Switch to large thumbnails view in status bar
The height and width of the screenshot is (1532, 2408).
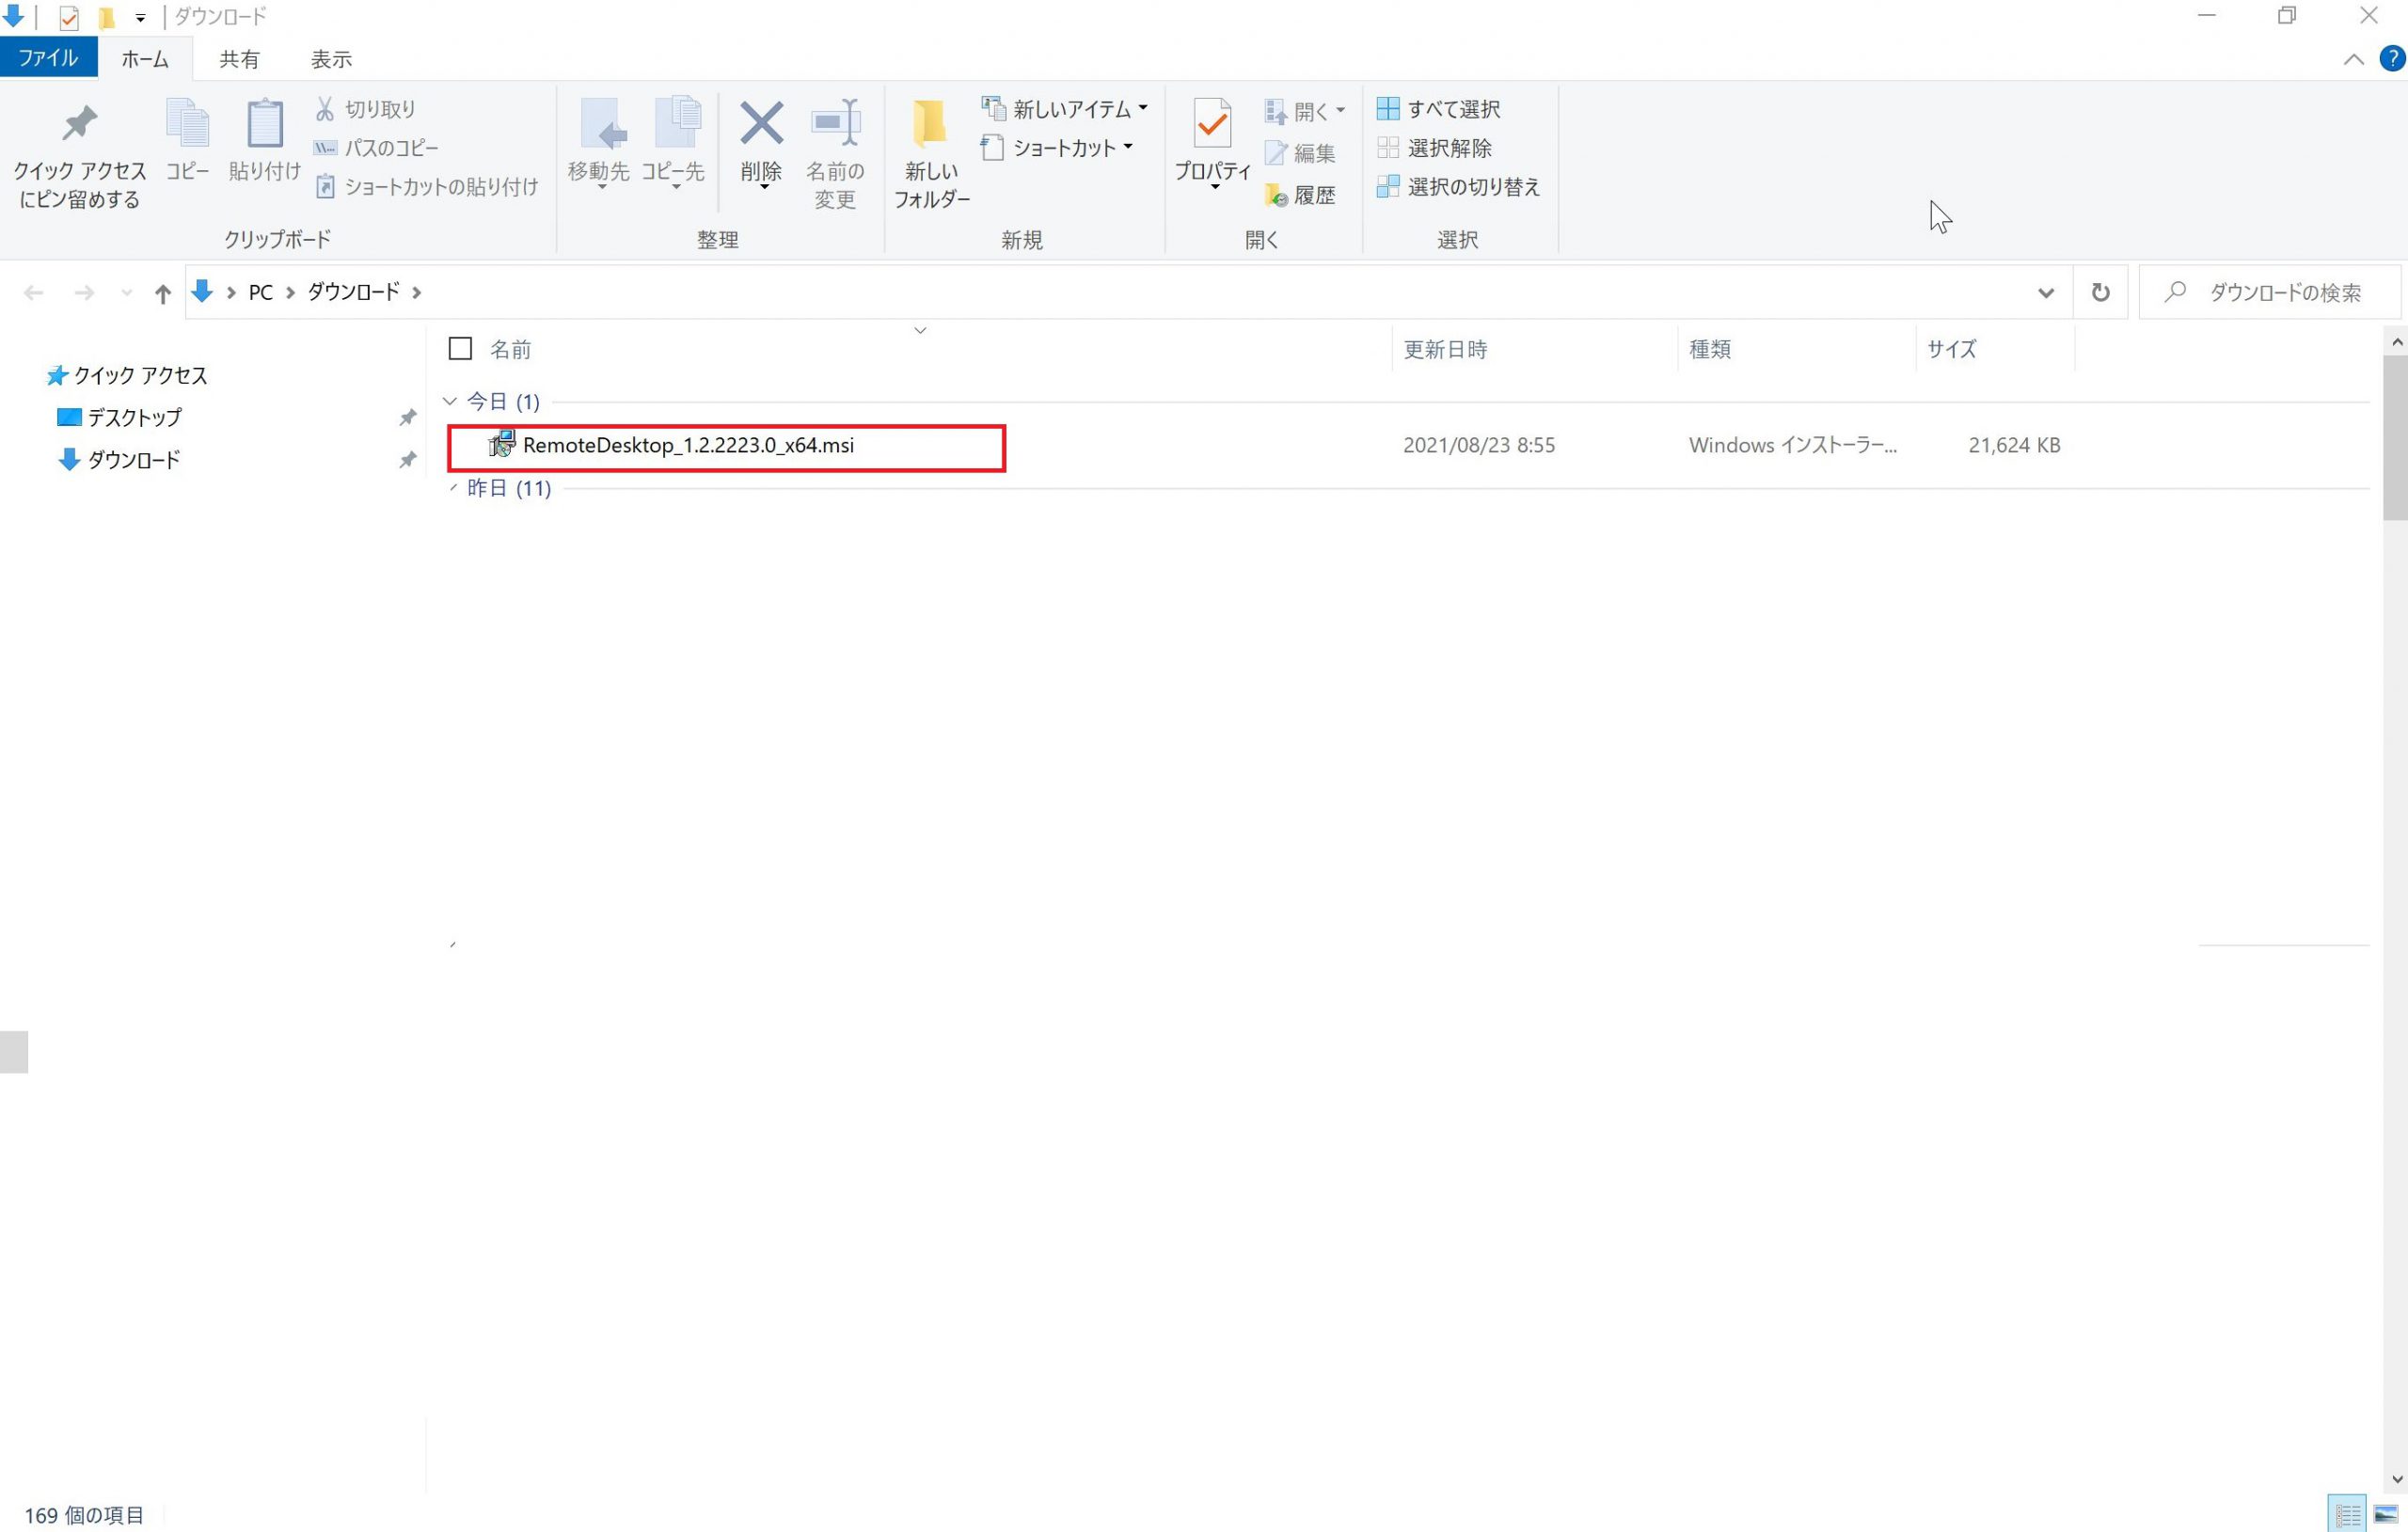point(2385,1513)
